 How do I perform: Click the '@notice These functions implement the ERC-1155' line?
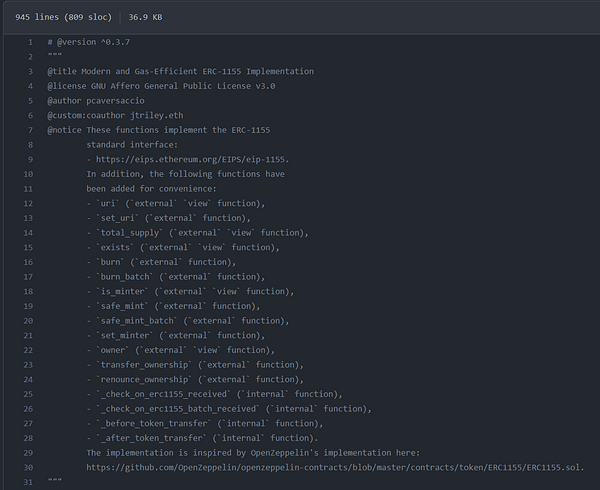click(x=159, y=130)
